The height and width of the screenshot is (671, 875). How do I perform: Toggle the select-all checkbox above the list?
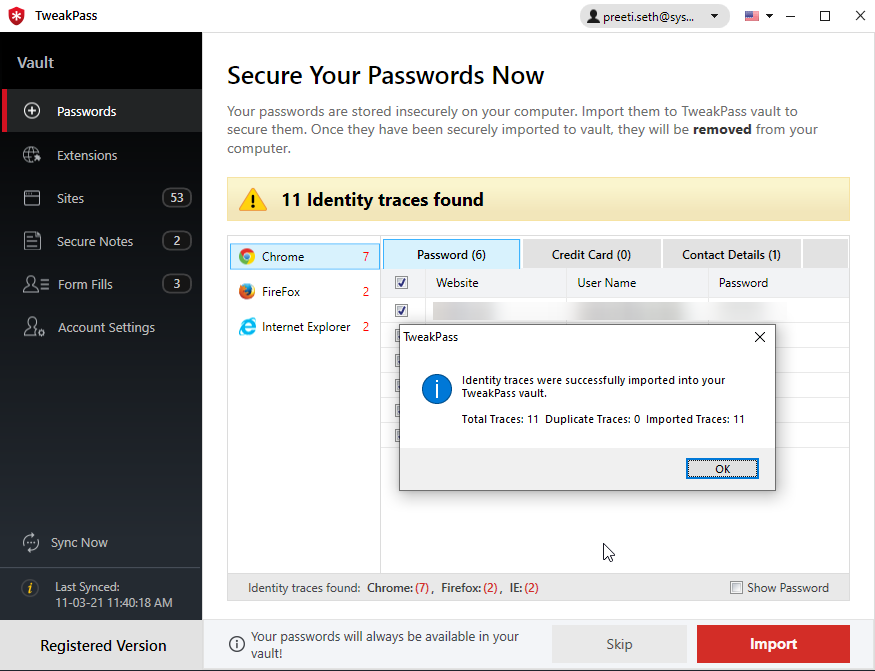click(x=402, y=283)
